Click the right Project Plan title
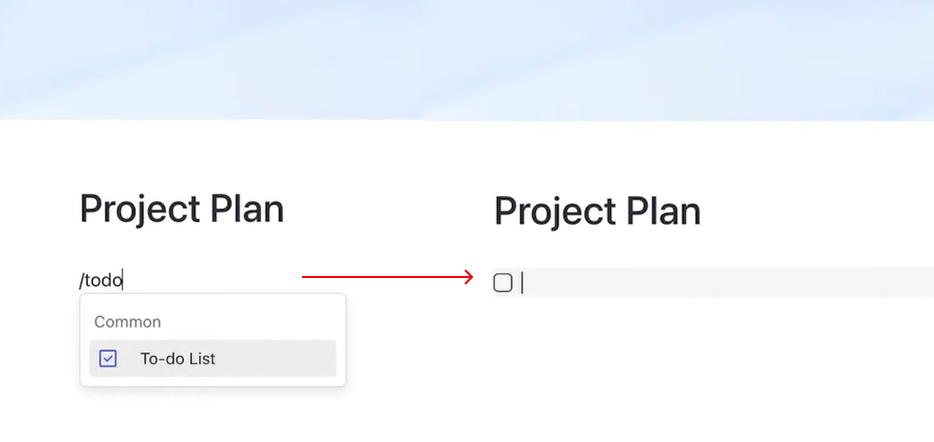Image resolution: width=934 pixels, height=442 pixels. pyautogui.click(x=597, y=212)
